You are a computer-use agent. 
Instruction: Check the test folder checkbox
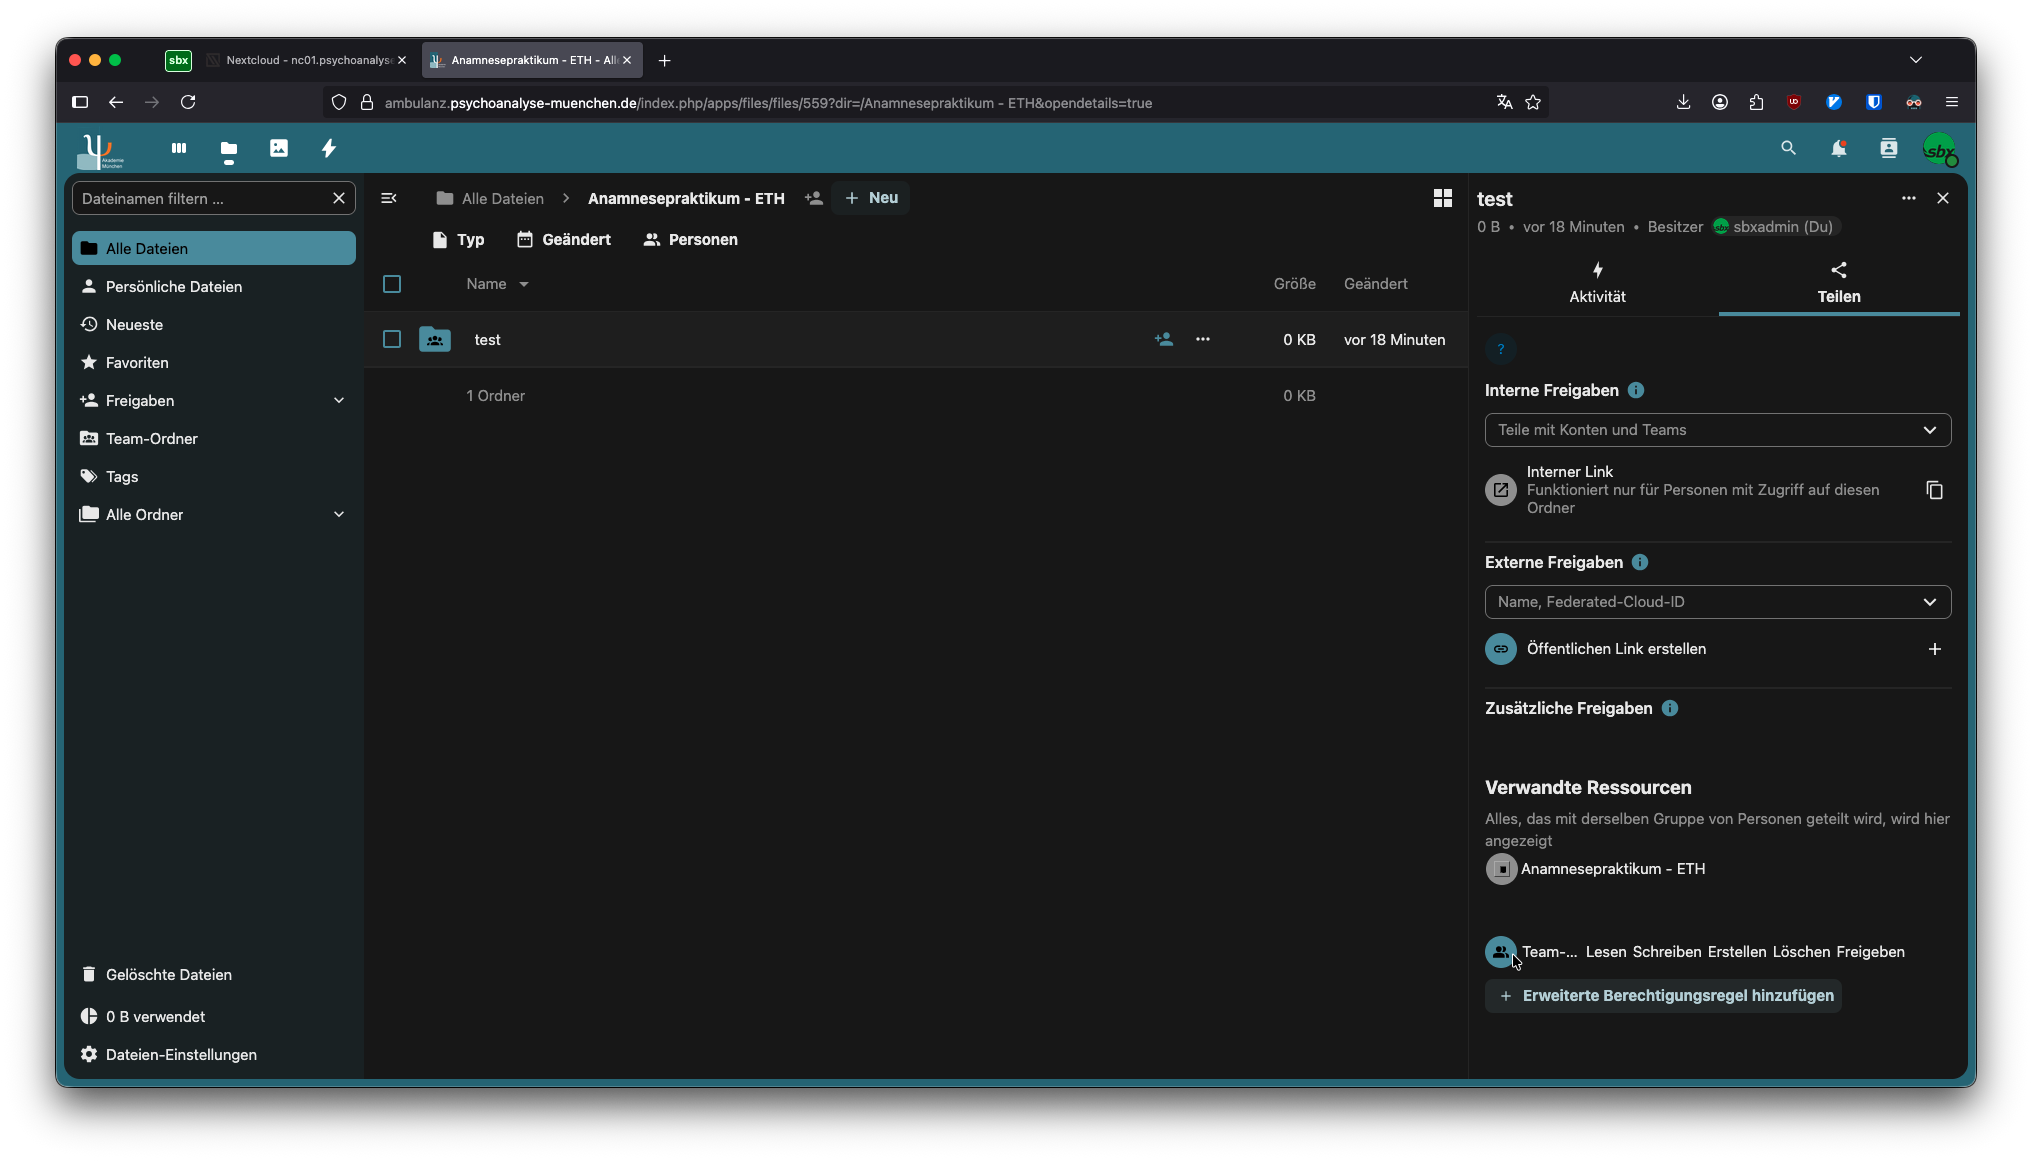click(392, 340)
